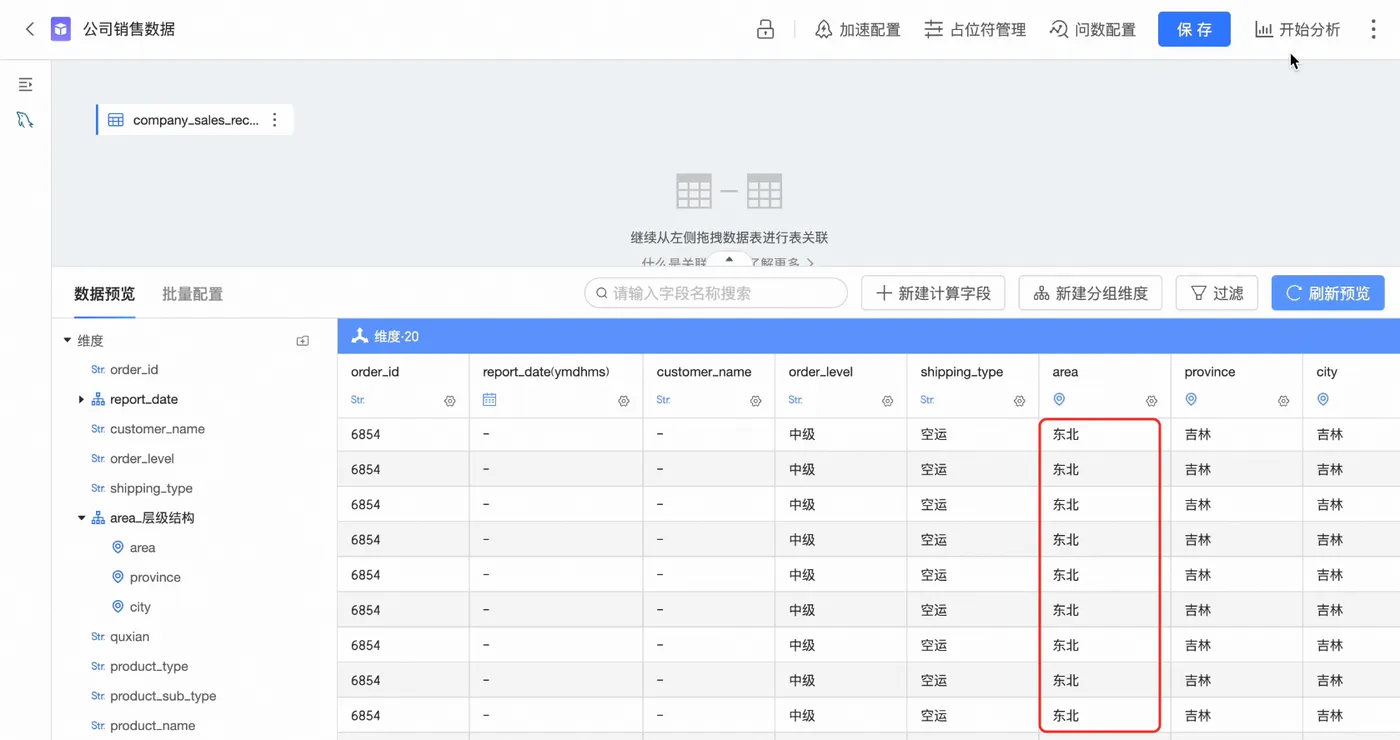This screenshot has width=1400, height=740.
Task: Click the blue 保存 save button
Action: 1194,29
